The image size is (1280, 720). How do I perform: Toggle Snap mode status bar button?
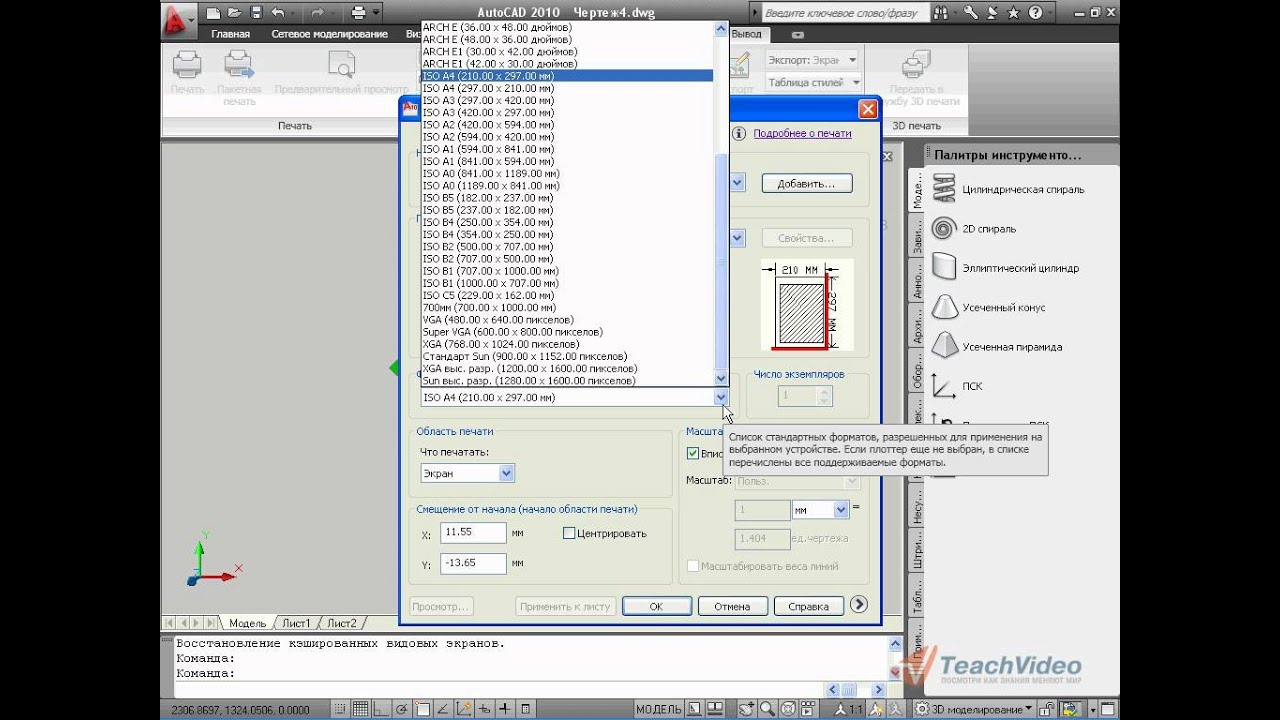pos(340,709)
